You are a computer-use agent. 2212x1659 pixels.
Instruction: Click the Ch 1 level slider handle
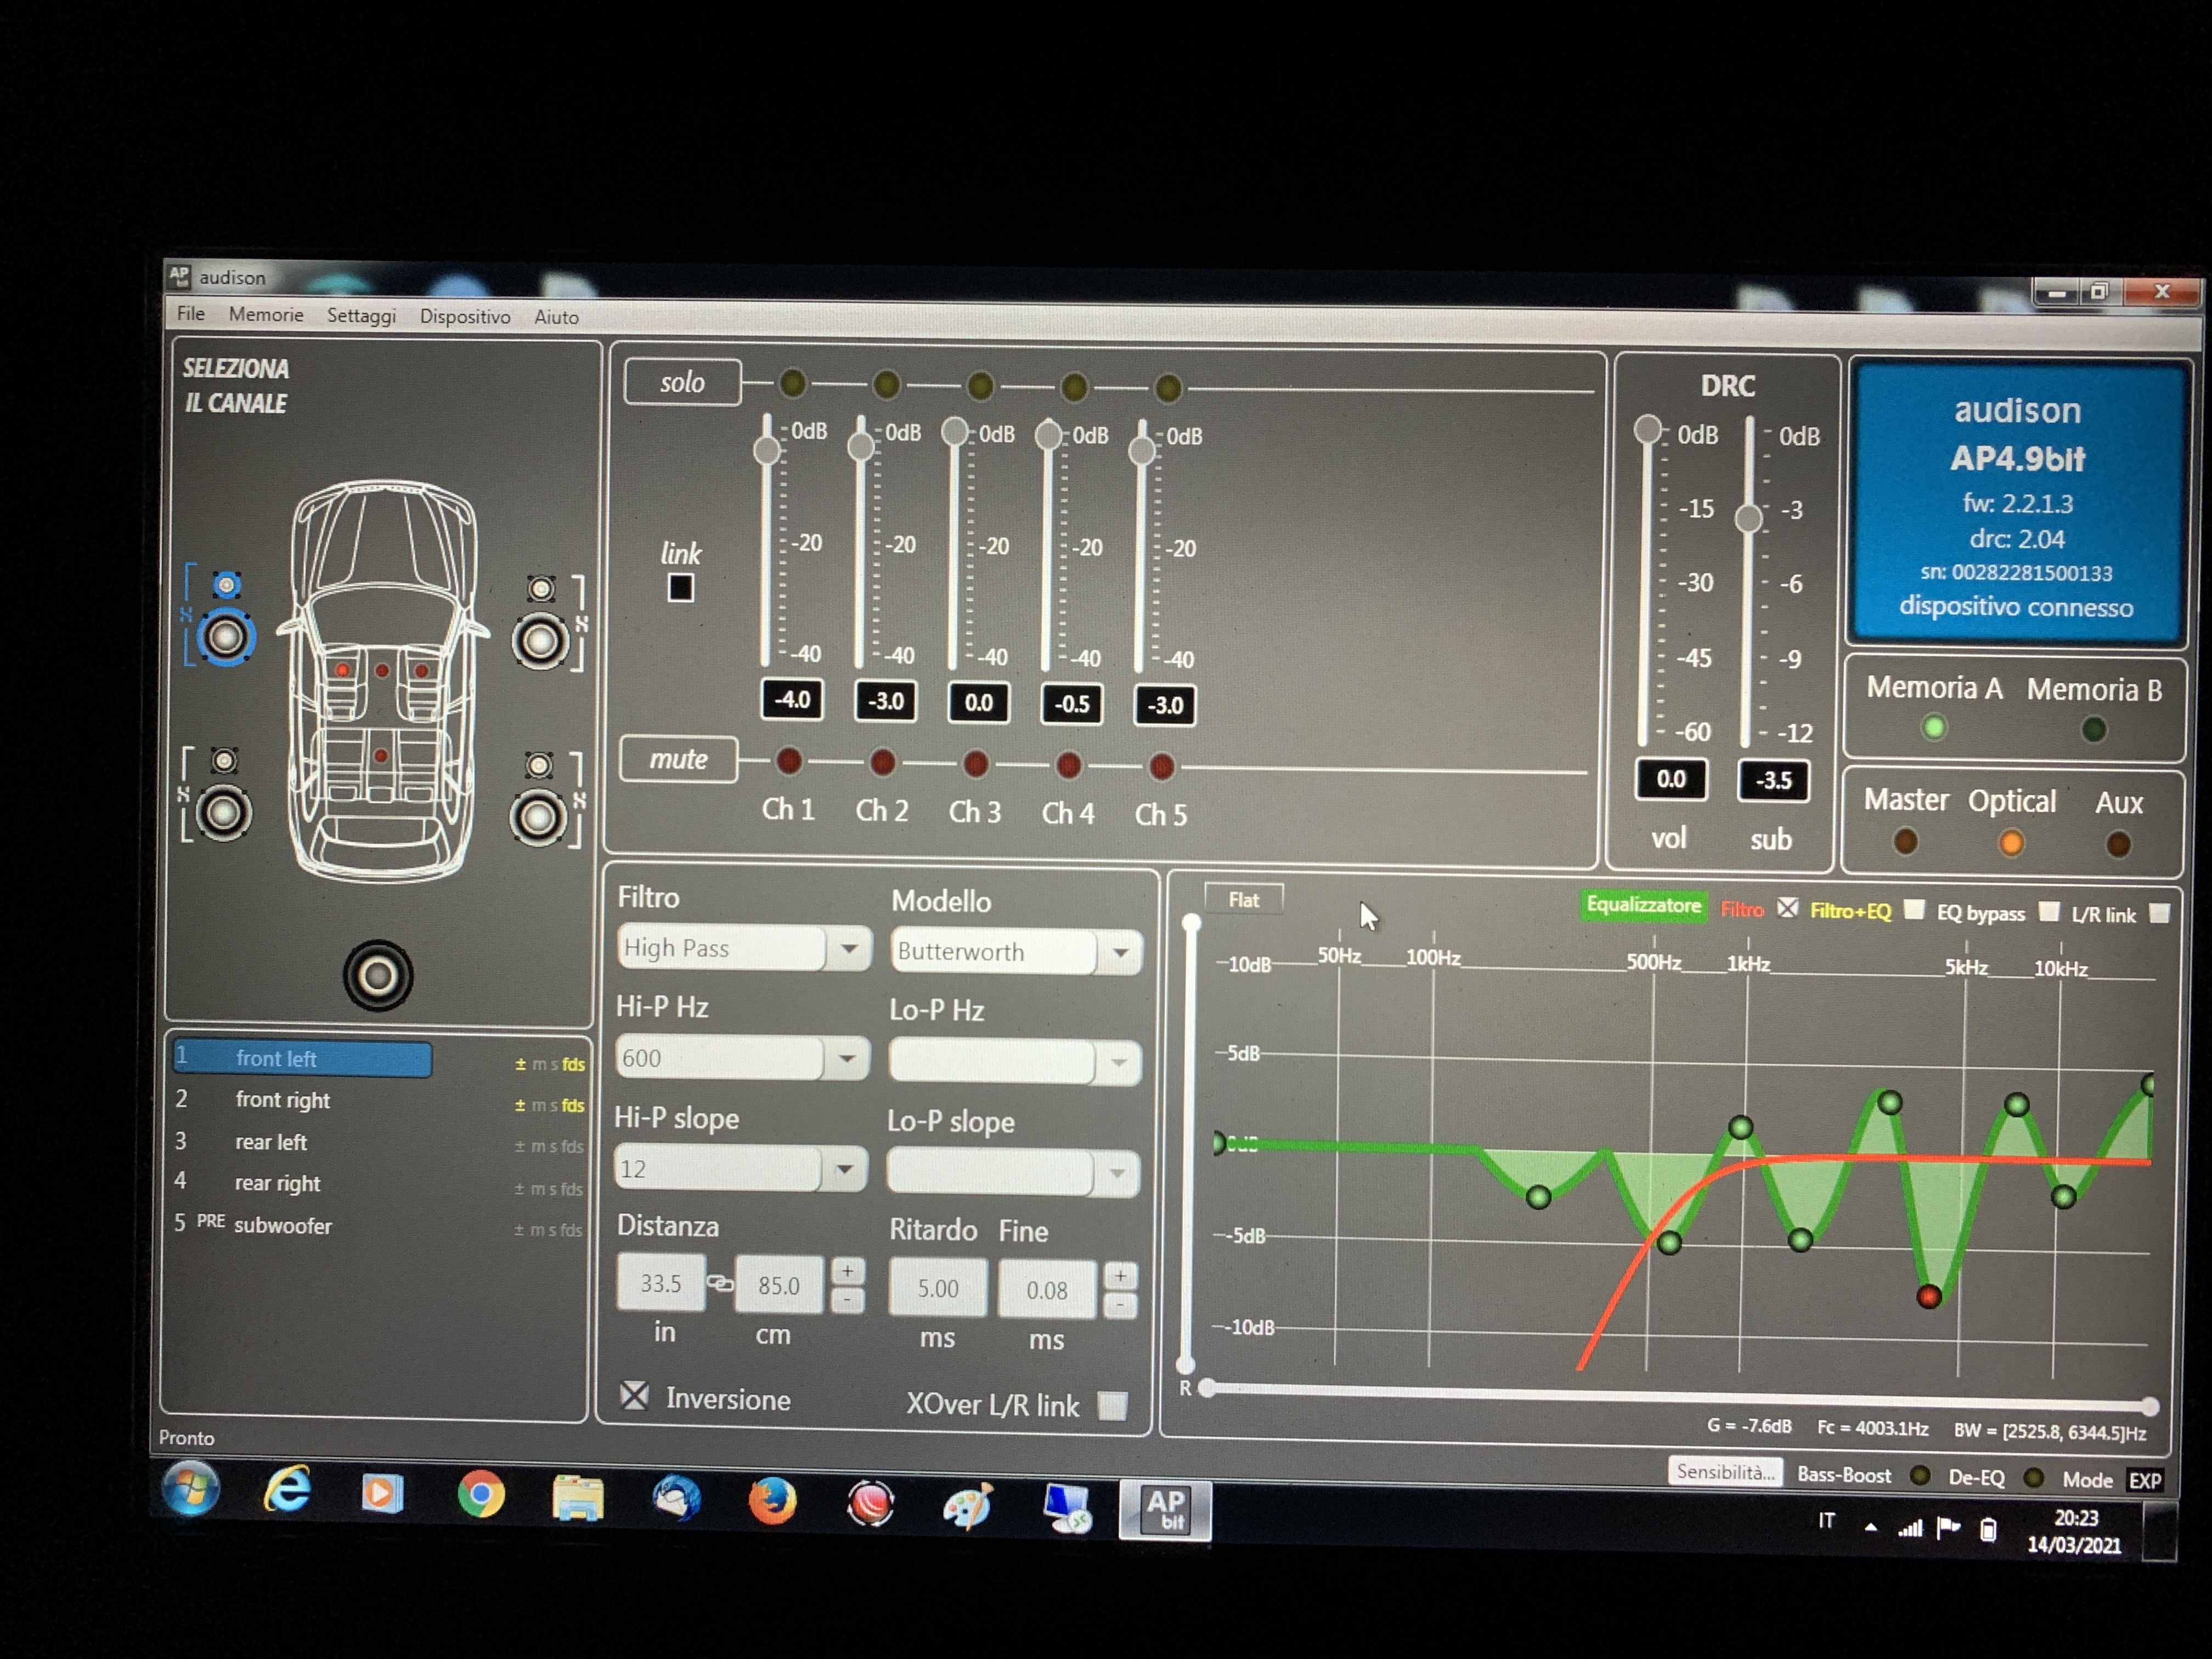click(x=767, y=450)
